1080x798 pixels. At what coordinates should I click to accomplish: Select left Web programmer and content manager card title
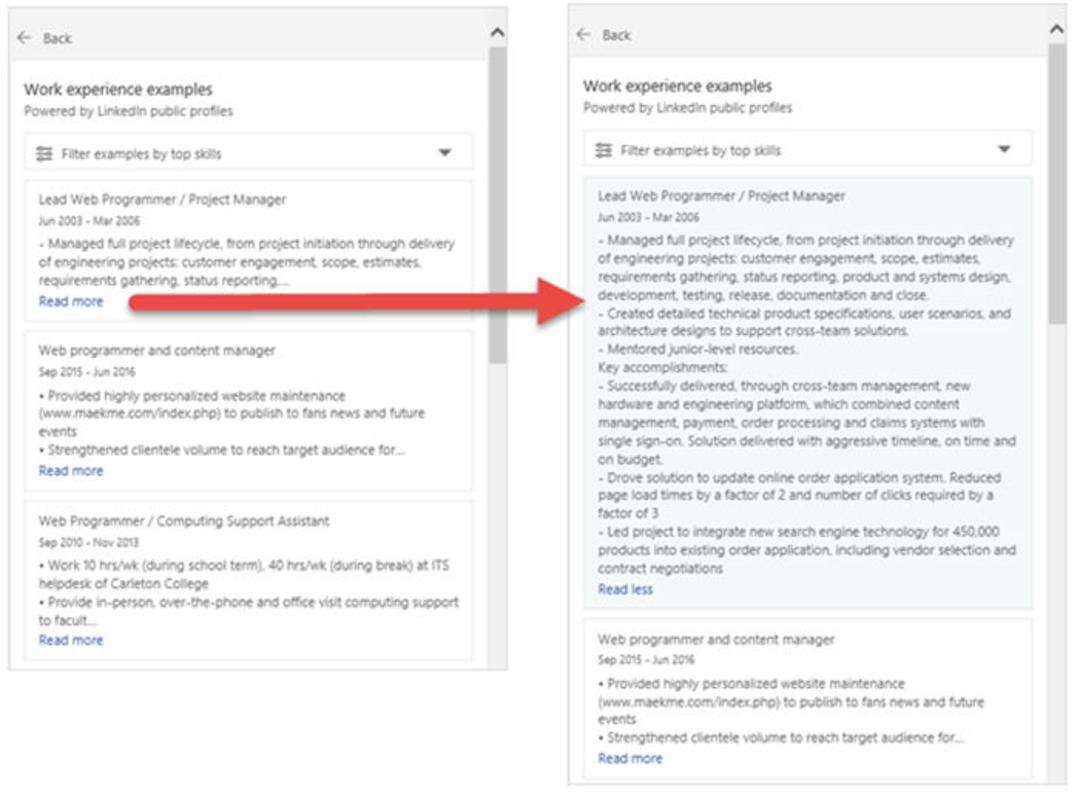[x=157, y=350]
